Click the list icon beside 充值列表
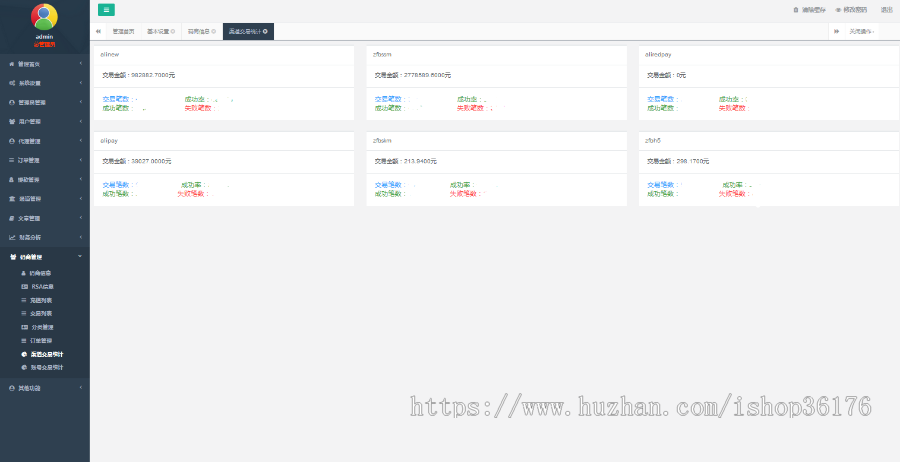Image resolution: width=900 pixels, height=462 pixels. click(x=24, y=300)
